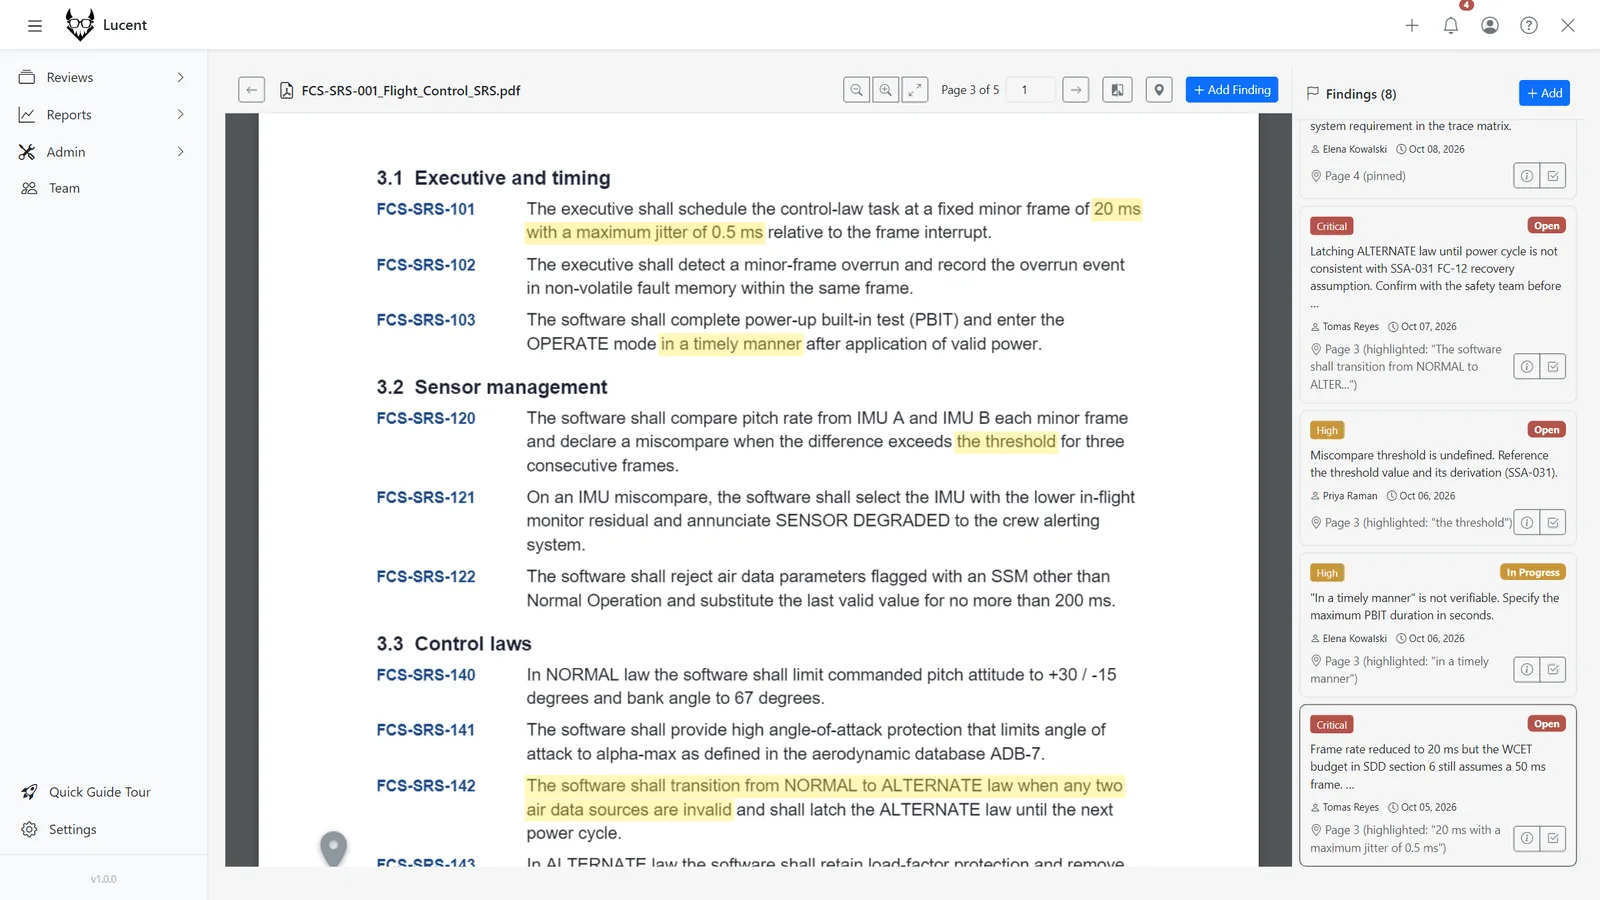Start the Quick Guide Tour
Screen dimensions: 1600x900
tap(103, 792)
